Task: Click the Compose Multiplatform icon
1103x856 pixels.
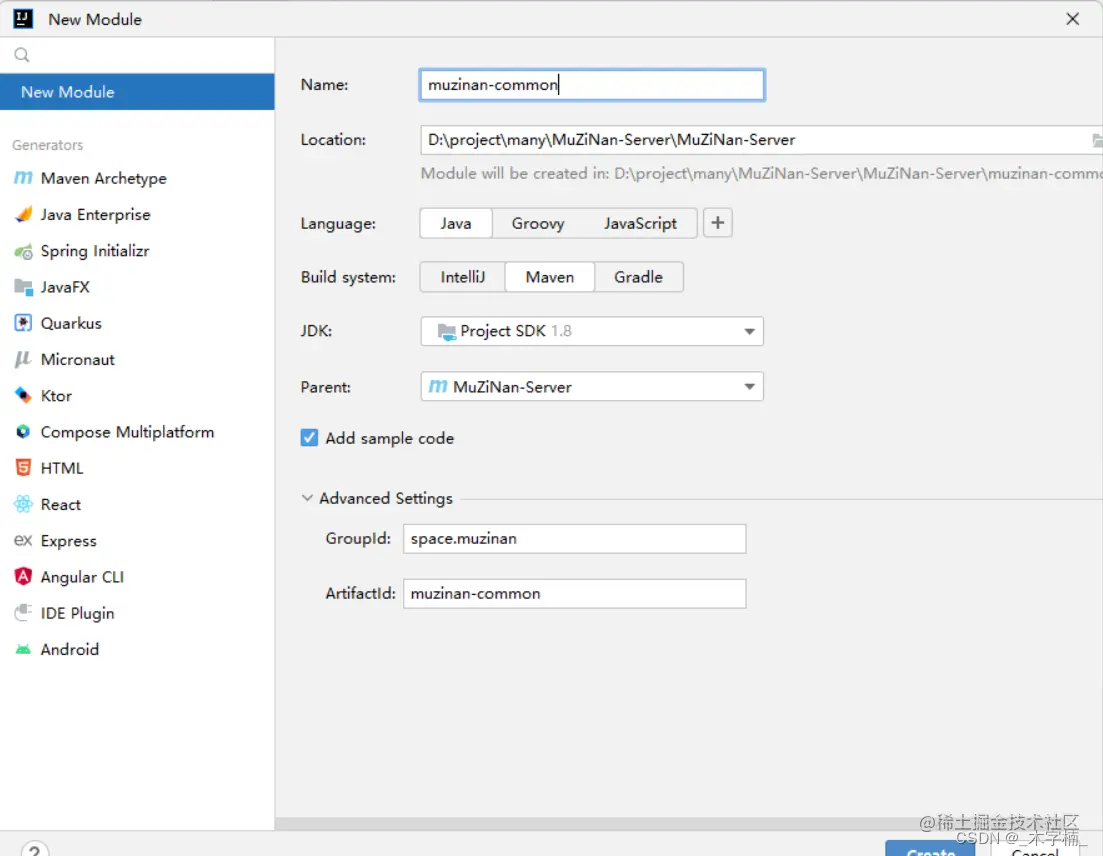Action: 23,431
